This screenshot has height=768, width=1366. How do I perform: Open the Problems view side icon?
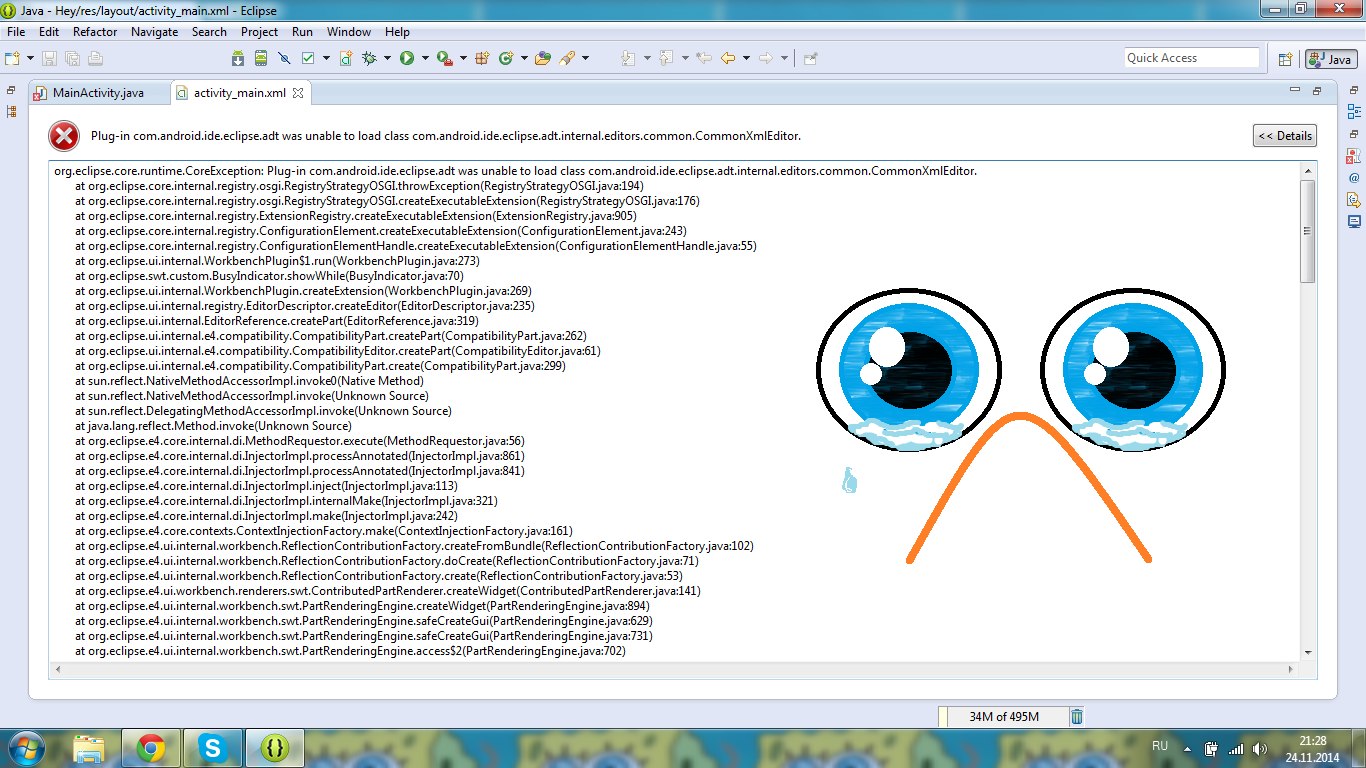(x=1354, y=156)
